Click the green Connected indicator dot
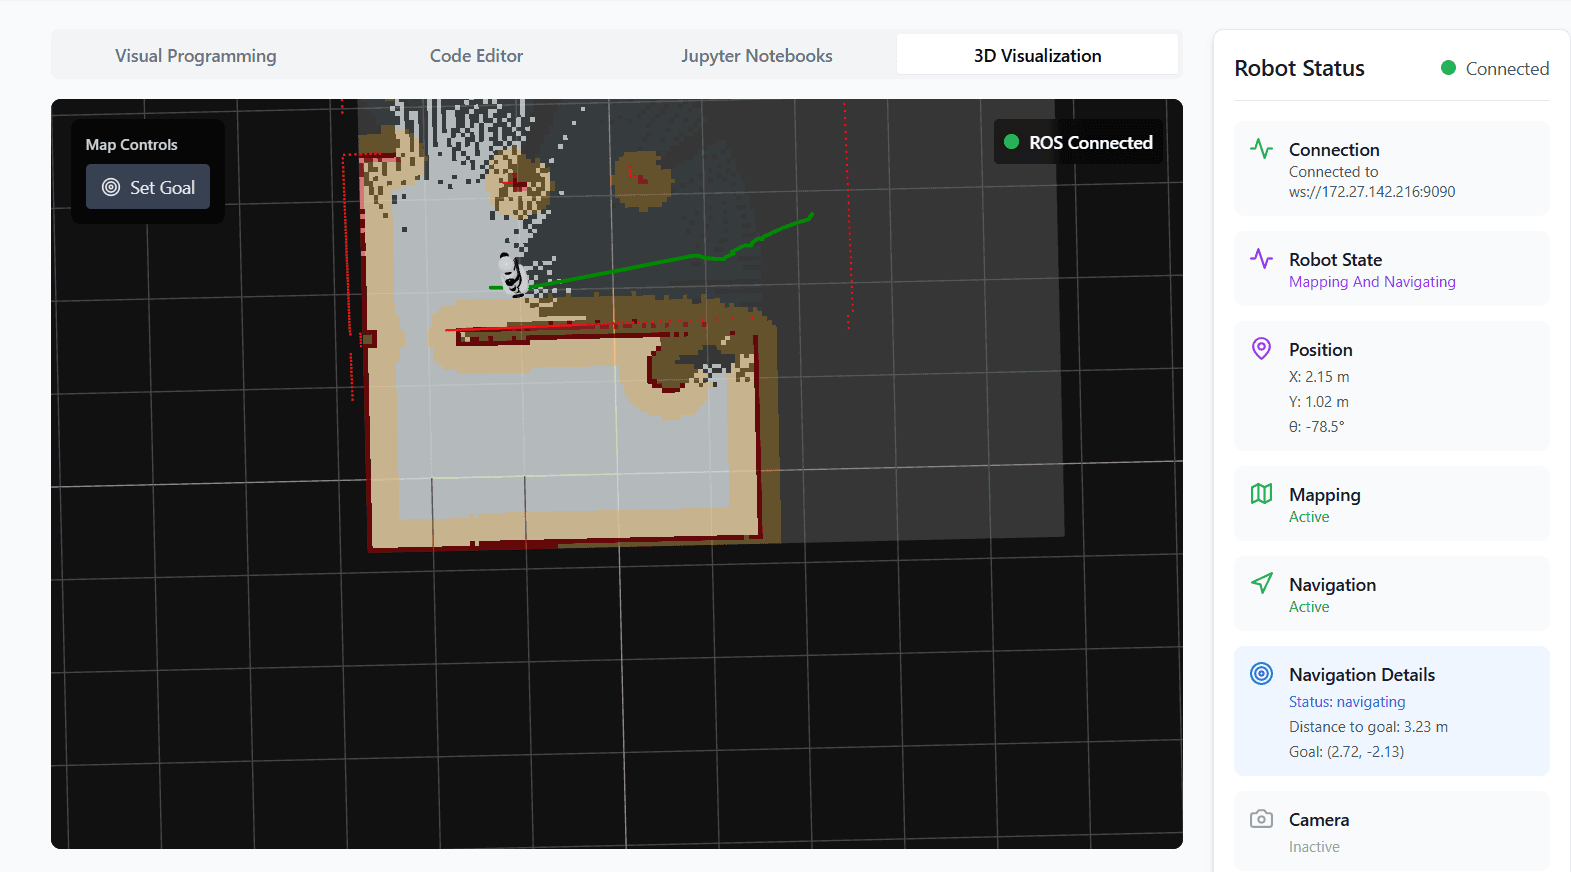This screenshot has width=1571, height=872. click(x=1448, y=68)
